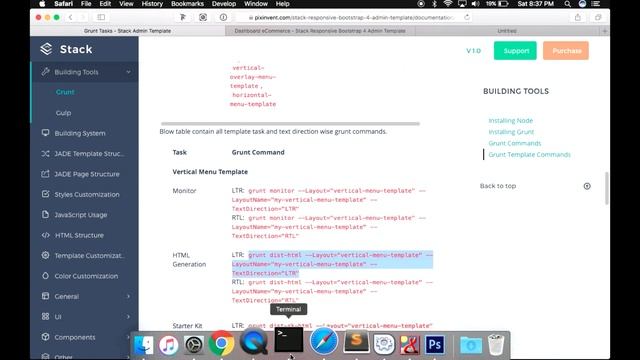This screenshot has width=640, height=360.
Task: Click General section layout icon
Action: (x=45, y=296)
